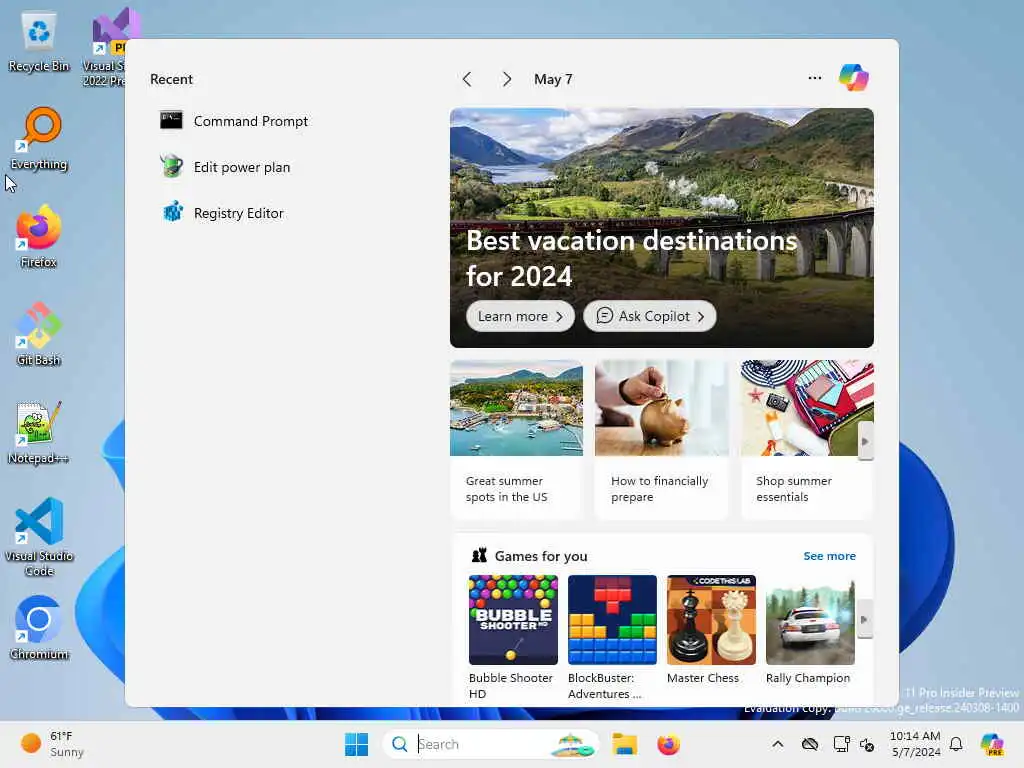Open the clock showing 10:14 AM
The image size is (1024, 768).
(916, 744)
